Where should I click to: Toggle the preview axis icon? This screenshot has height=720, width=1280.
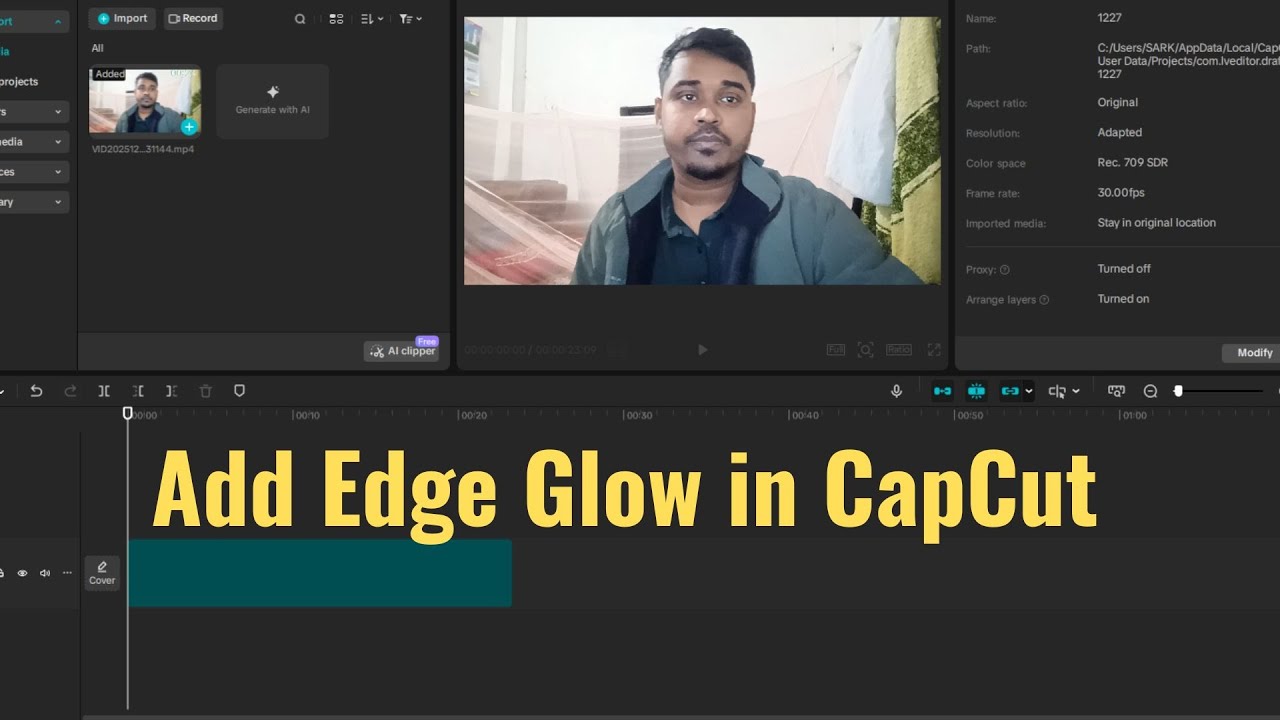click(1117, 391)
